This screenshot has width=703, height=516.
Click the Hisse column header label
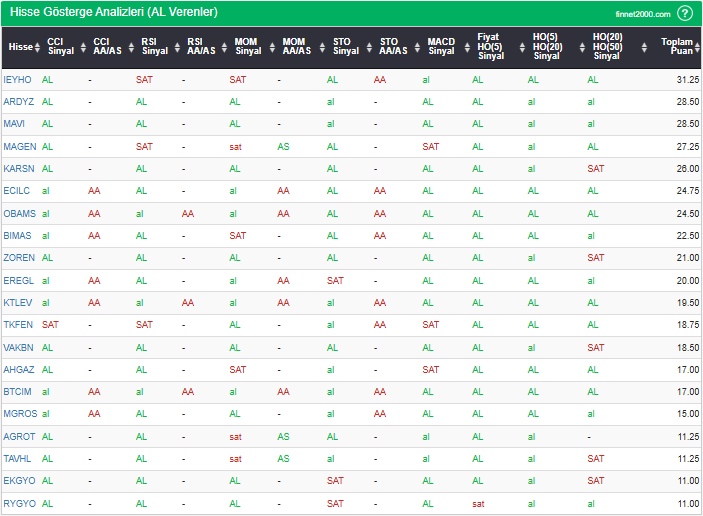21,47
